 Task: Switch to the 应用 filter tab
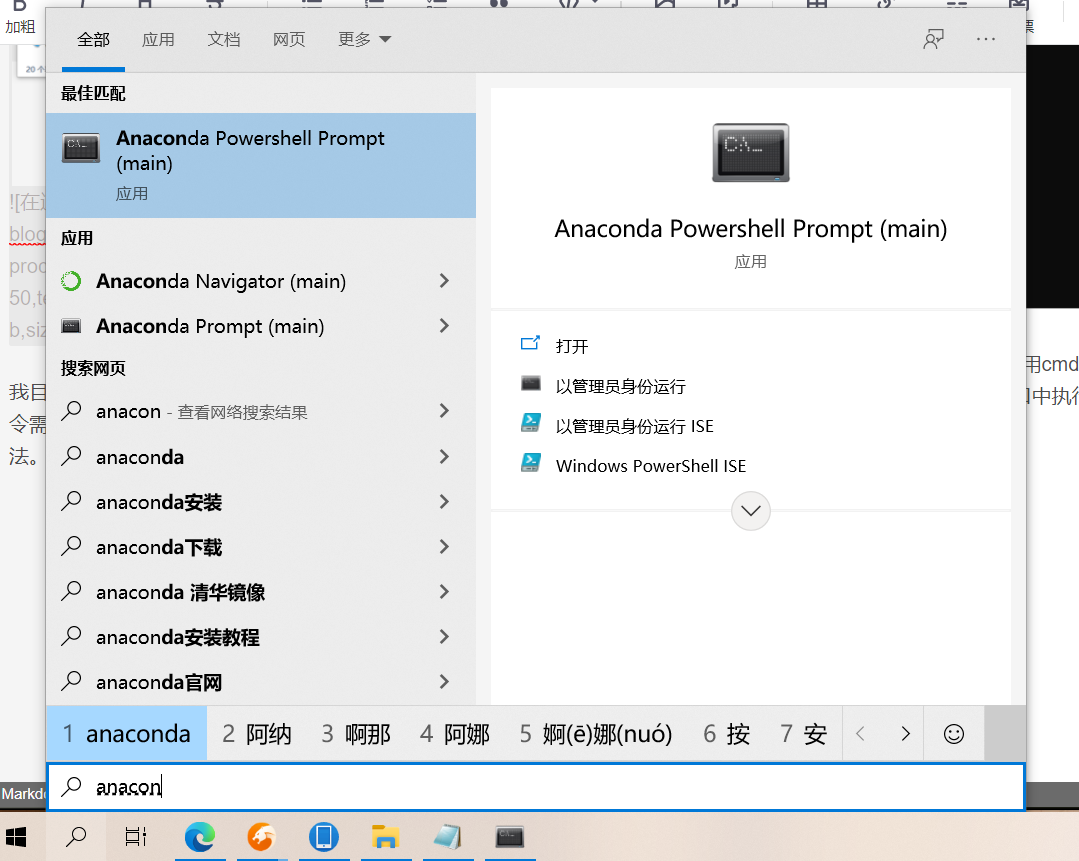point(158,39)
